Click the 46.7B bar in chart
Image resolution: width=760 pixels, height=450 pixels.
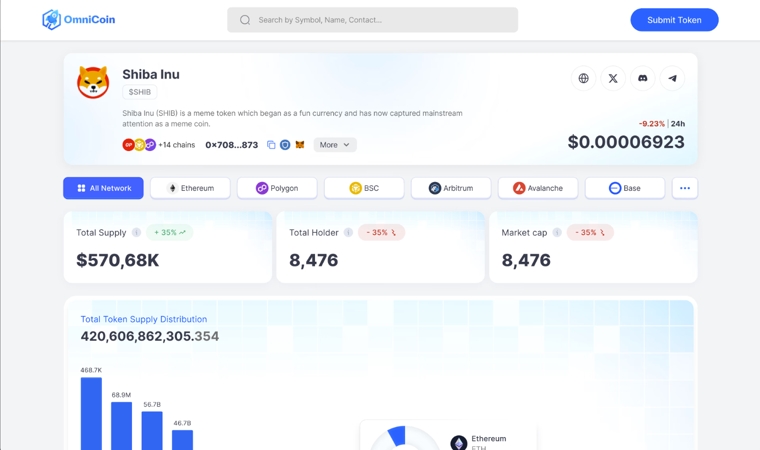[x=182, y=440]
